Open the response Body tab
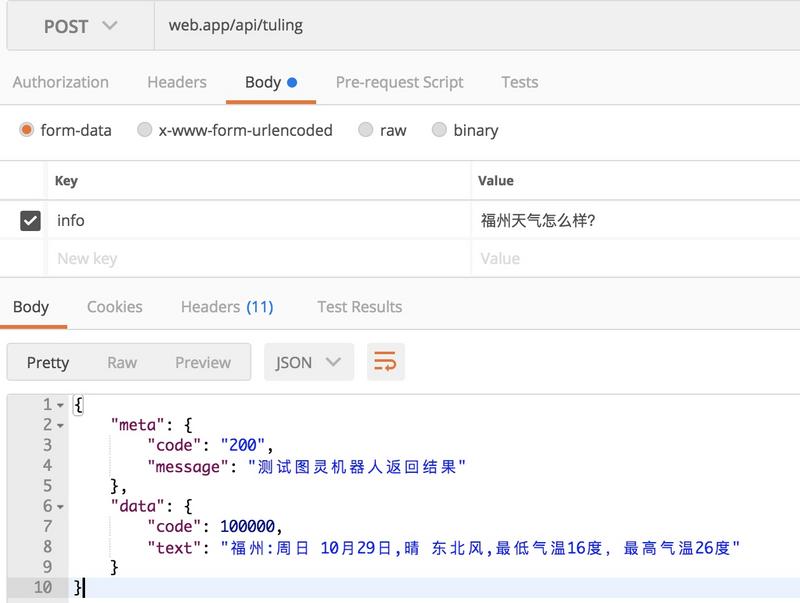This screenshot has width=800, height=603. pos(31,307)
